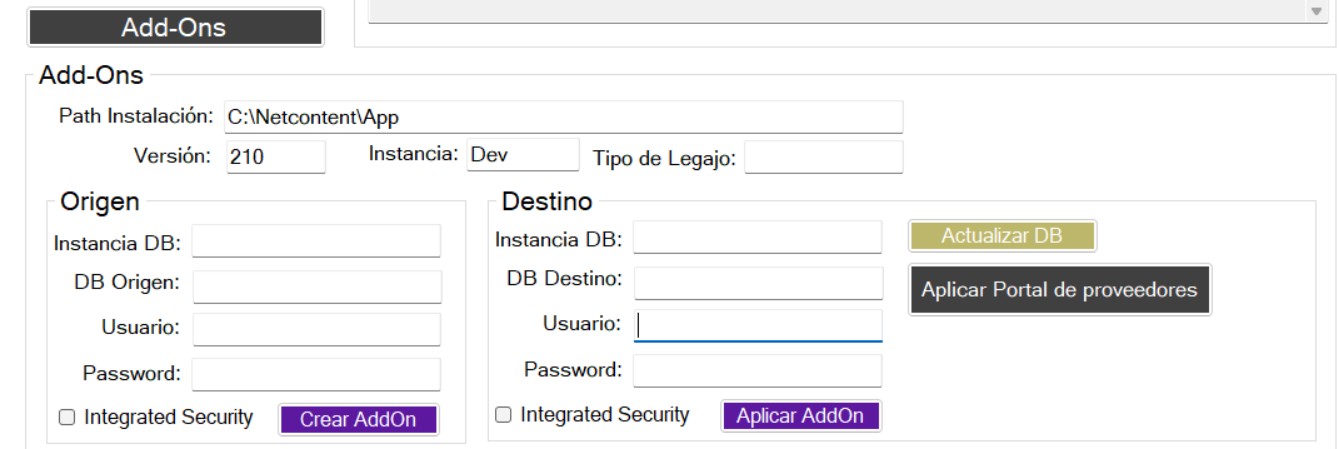
Task: Click the Add-Ons dark header button
Action: tap(175, 27)
